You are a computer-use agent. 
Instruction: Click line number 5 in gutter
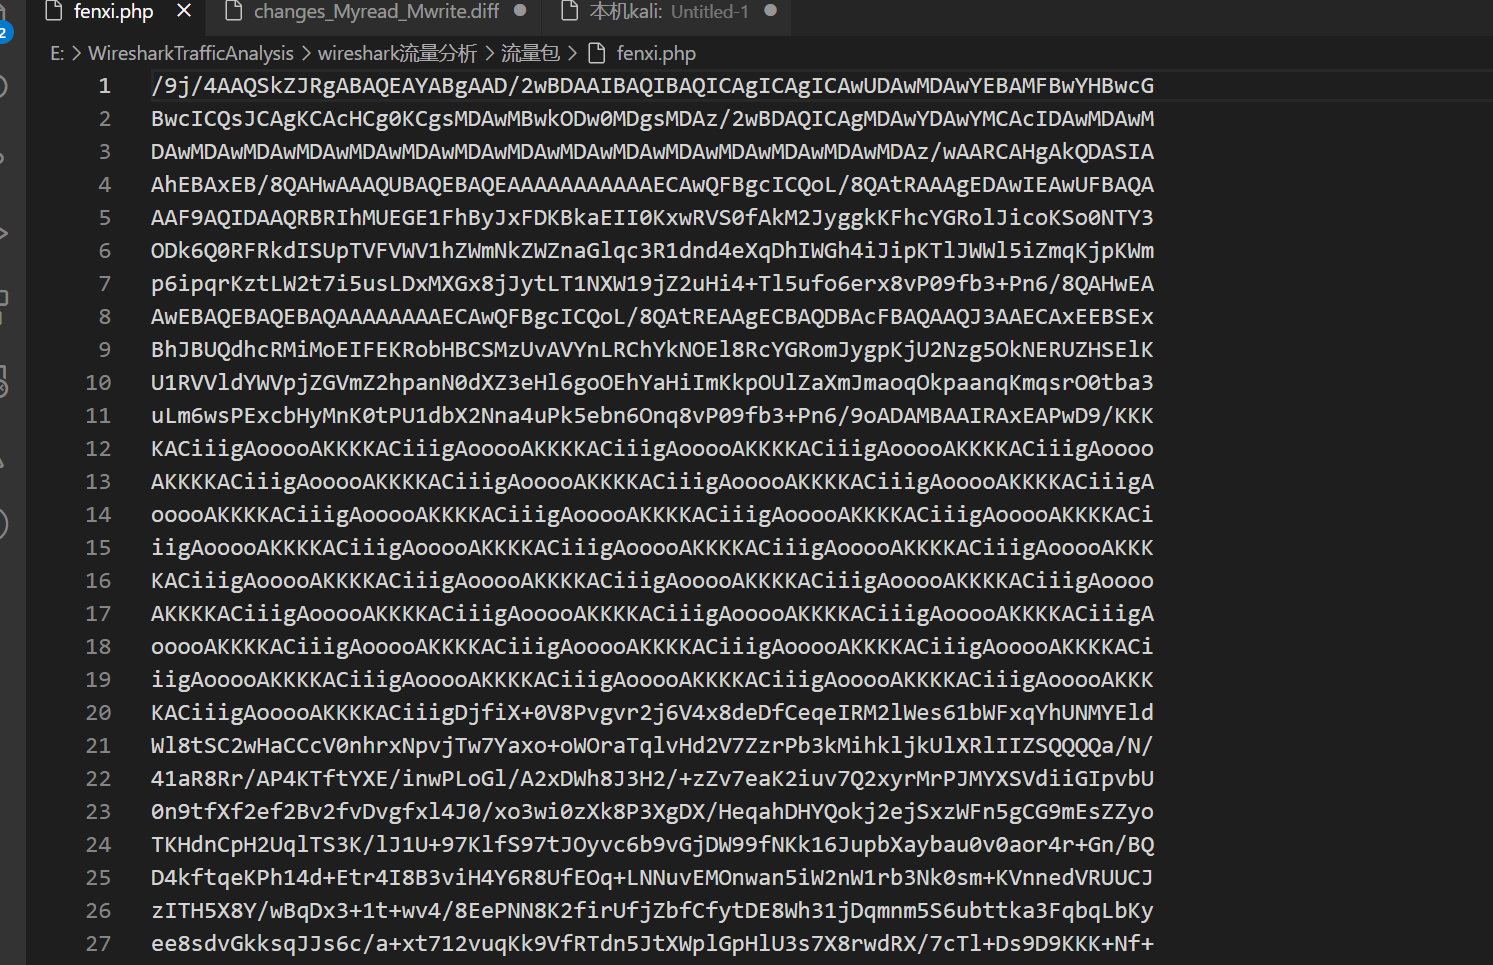[104, 218]
